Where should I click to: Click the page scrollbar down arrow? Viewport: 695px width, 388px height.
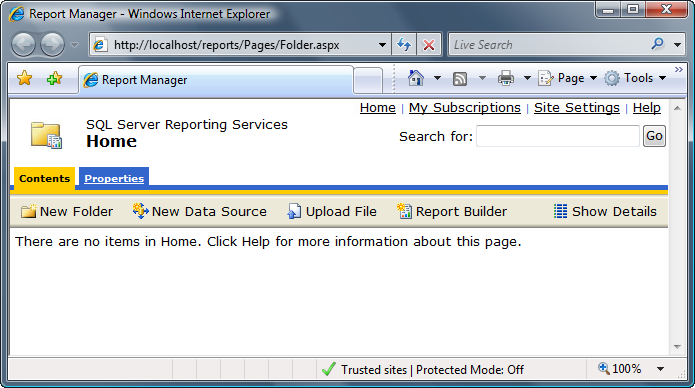[x=677, y=347]
